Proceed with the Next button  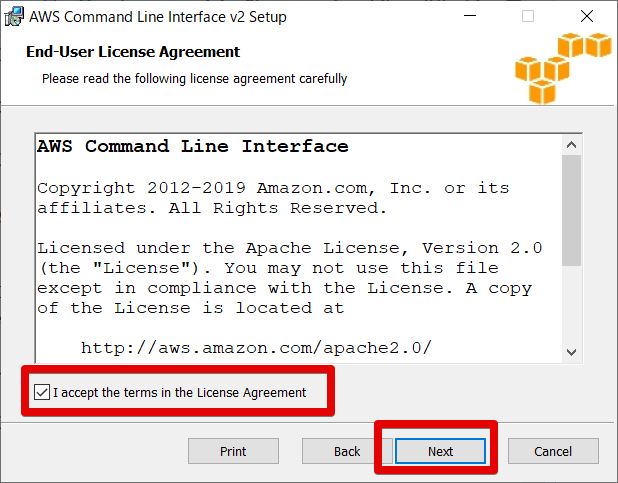(x=441, y=451)
